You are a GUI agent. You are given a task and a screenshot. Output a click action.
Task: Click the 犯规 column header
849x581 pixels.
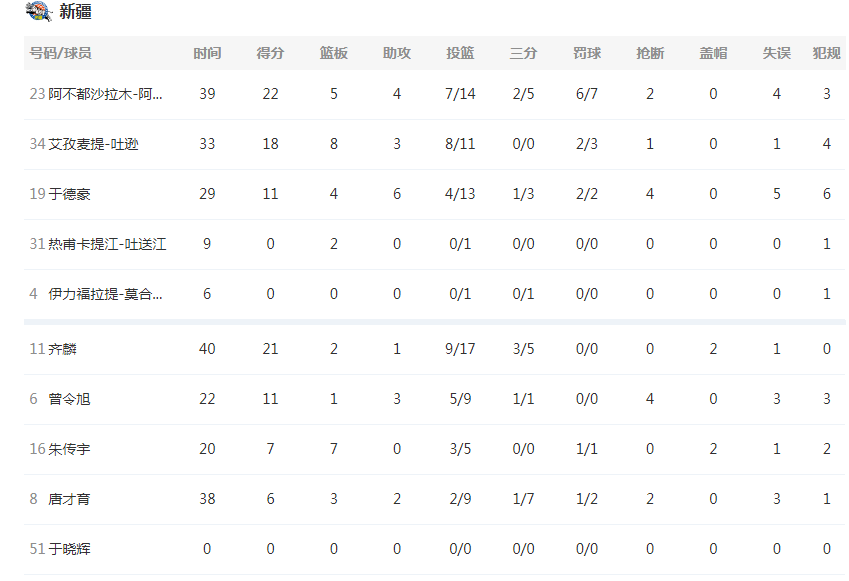tap(827, 53)
